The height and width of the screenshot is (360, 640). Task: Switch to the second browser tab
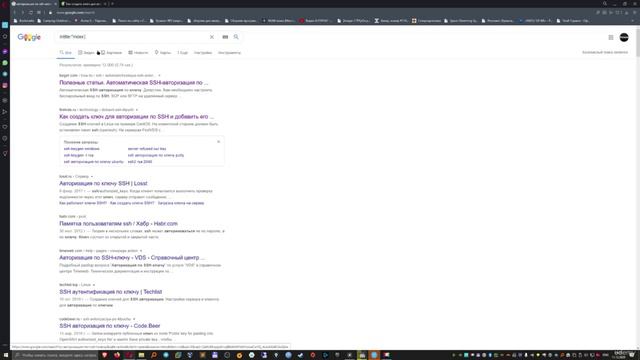coord(84,4)
